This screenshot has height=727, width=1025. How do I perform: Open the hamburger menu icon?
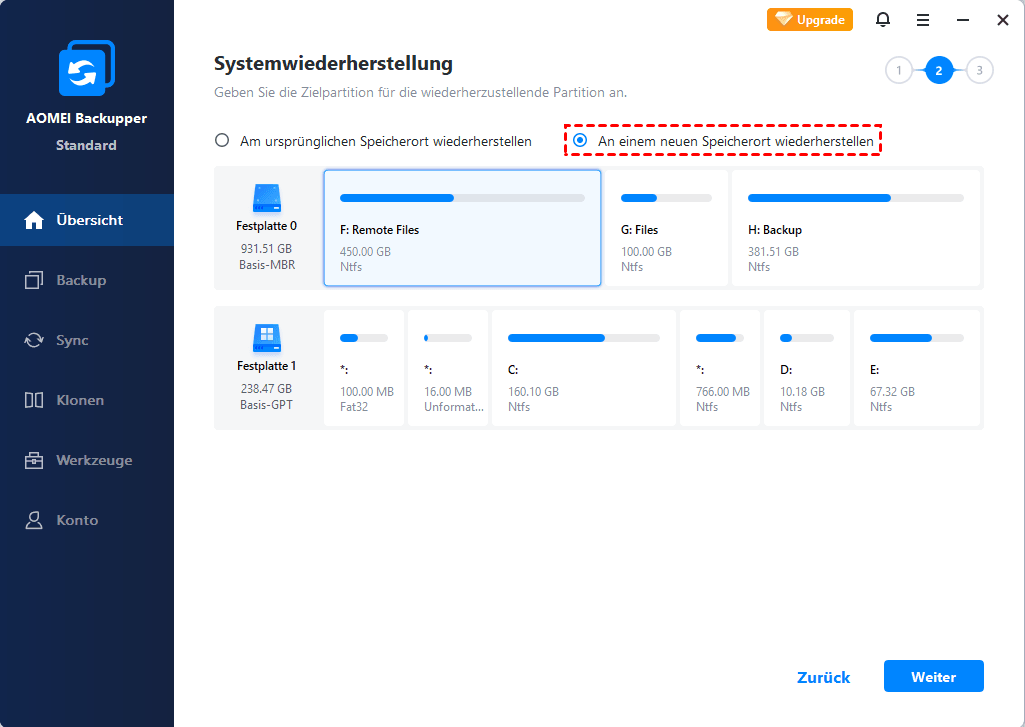[922, 20]
